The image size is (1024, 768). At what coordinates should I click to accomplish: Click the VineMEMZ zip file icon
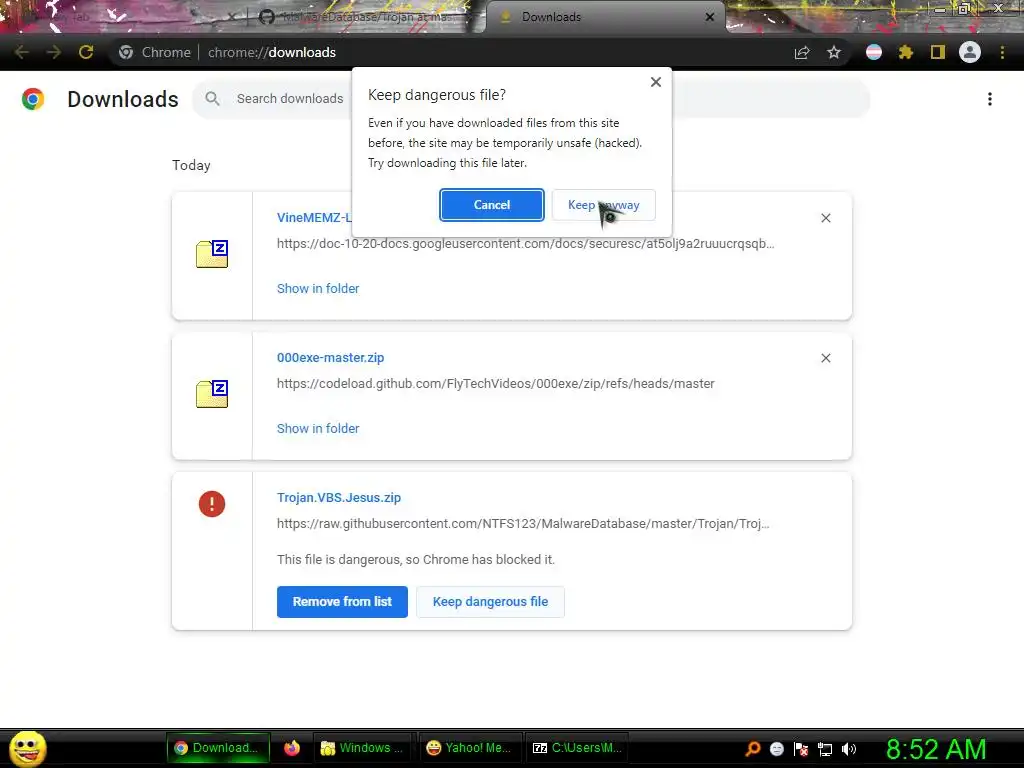coord(212,254)
